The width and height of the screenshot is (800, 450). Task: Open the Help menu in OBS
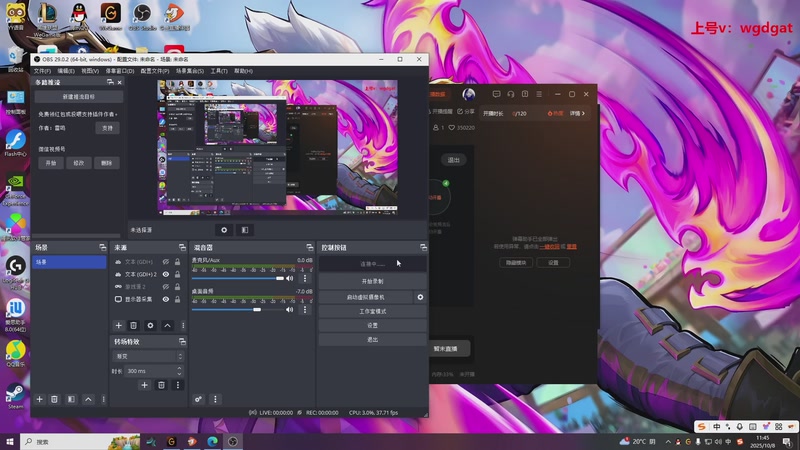point(243,71)
